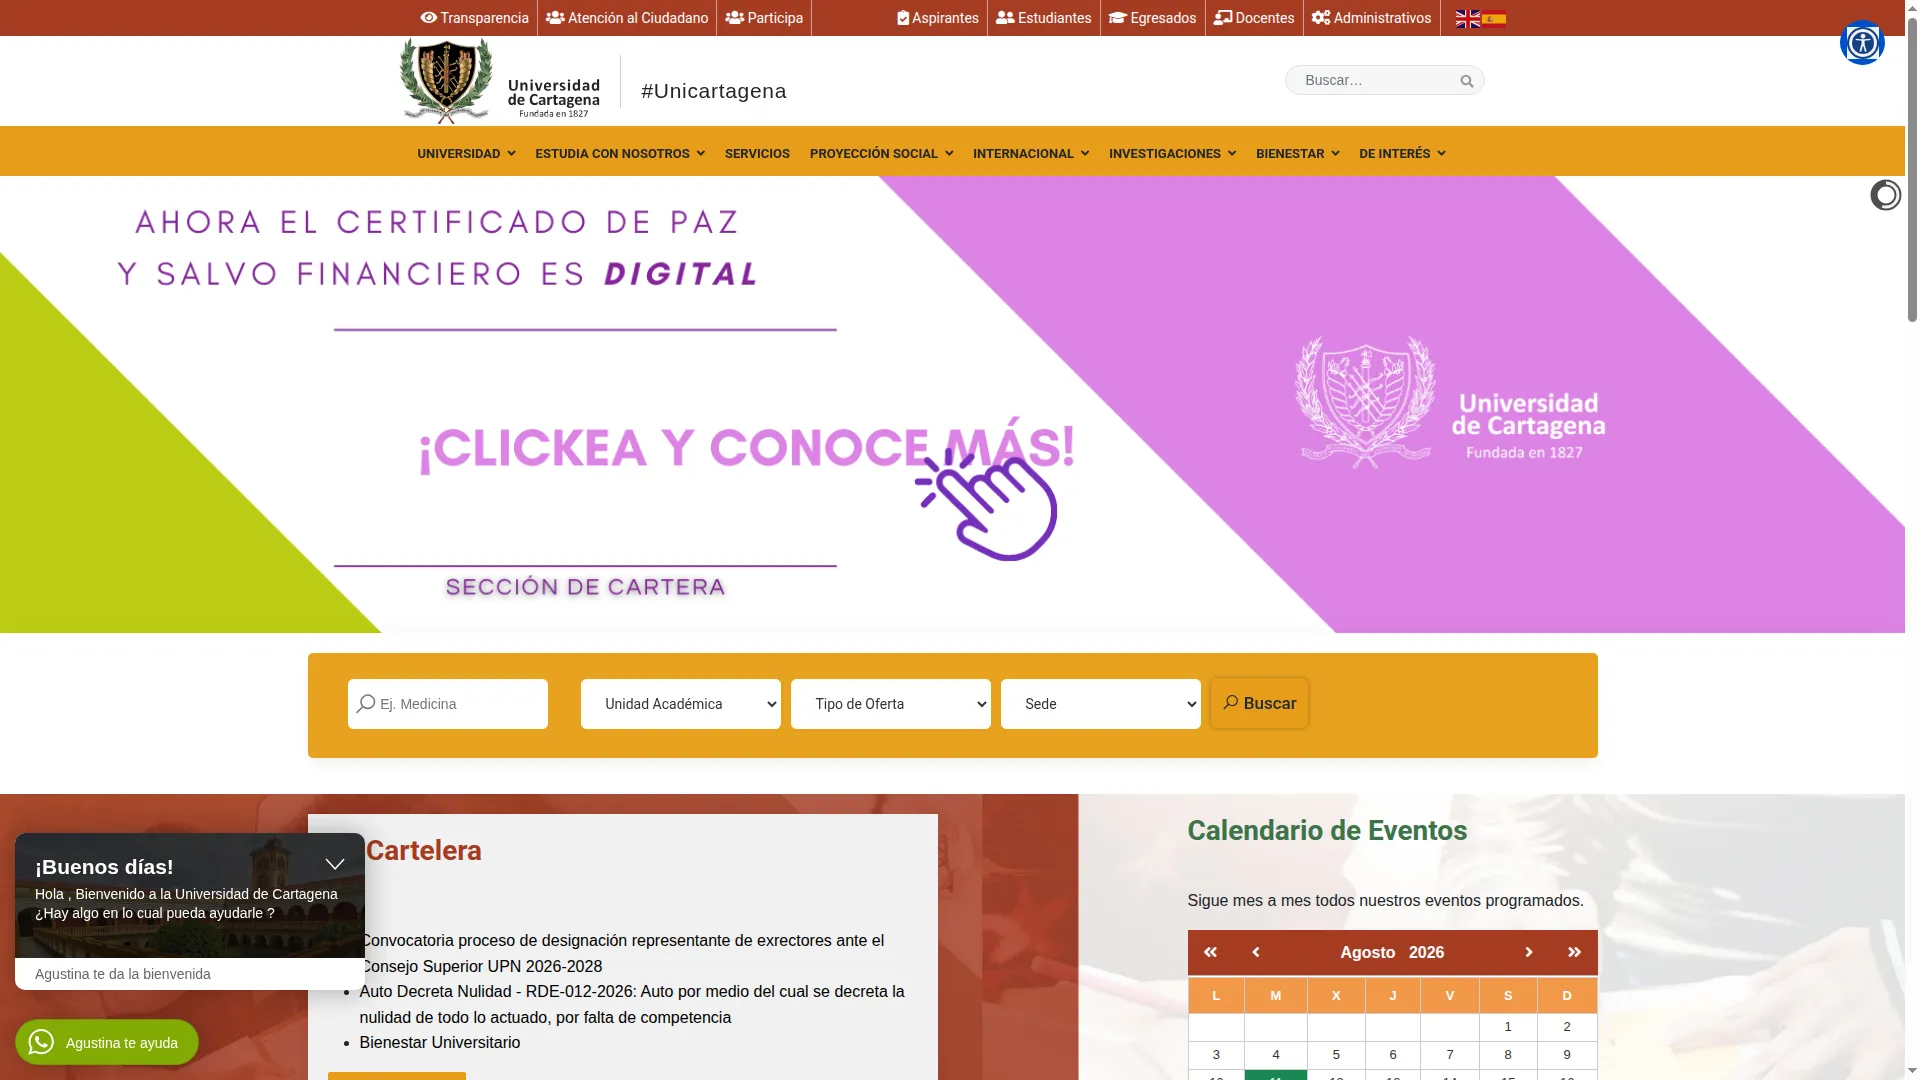
Task: Open Atención al Ciudadano
Action: (627, 18)
